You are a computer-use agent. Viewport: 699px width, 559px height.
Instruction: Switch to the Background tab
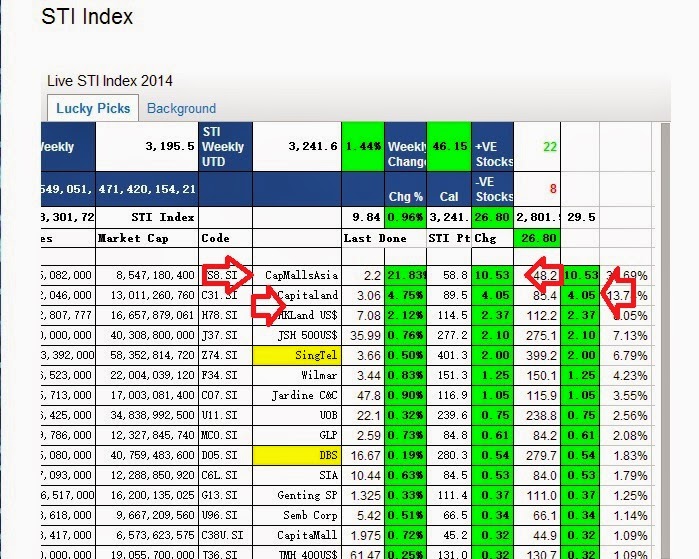181,108
